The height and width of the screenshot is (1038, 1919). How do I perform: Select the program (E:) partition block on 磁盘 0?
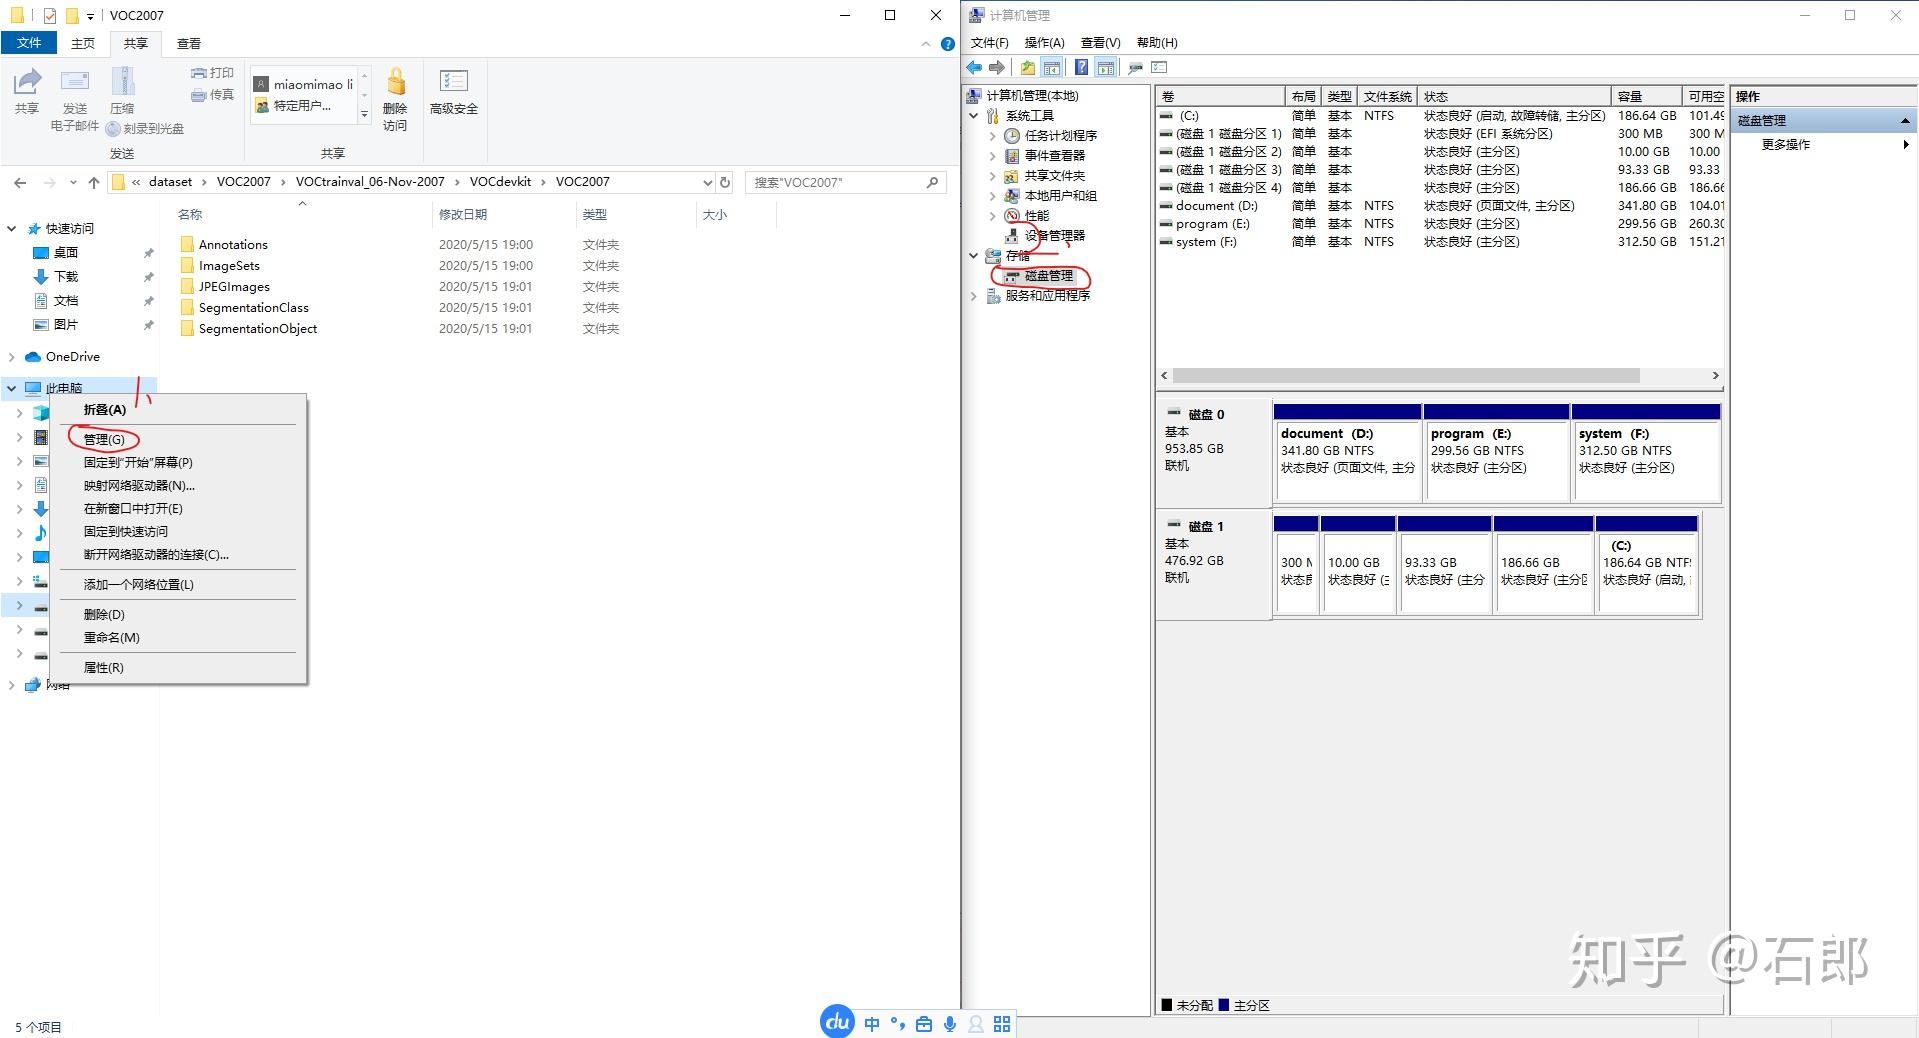[1496, 453]
